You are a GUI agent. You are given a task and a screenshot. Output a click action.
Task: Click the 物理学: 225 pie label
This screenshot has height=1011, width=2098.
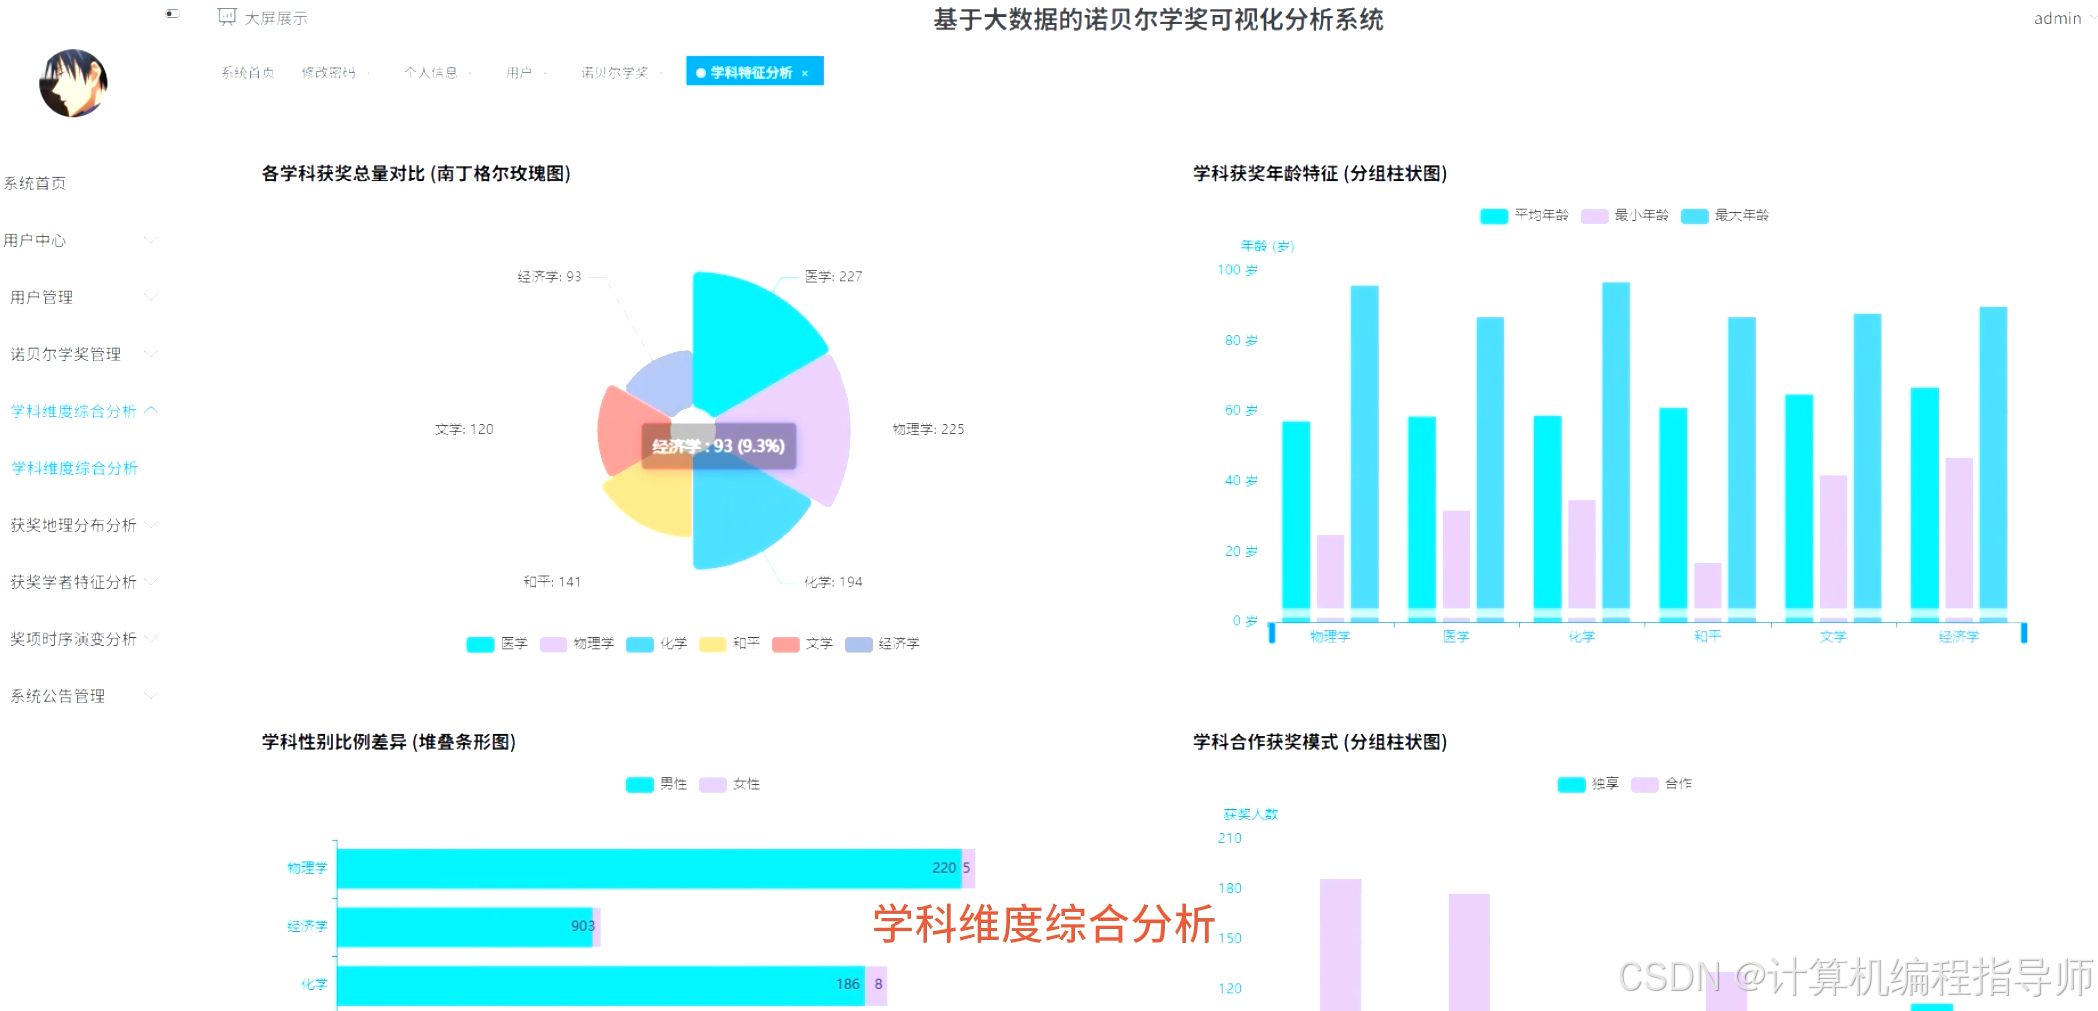click(928, 429)
